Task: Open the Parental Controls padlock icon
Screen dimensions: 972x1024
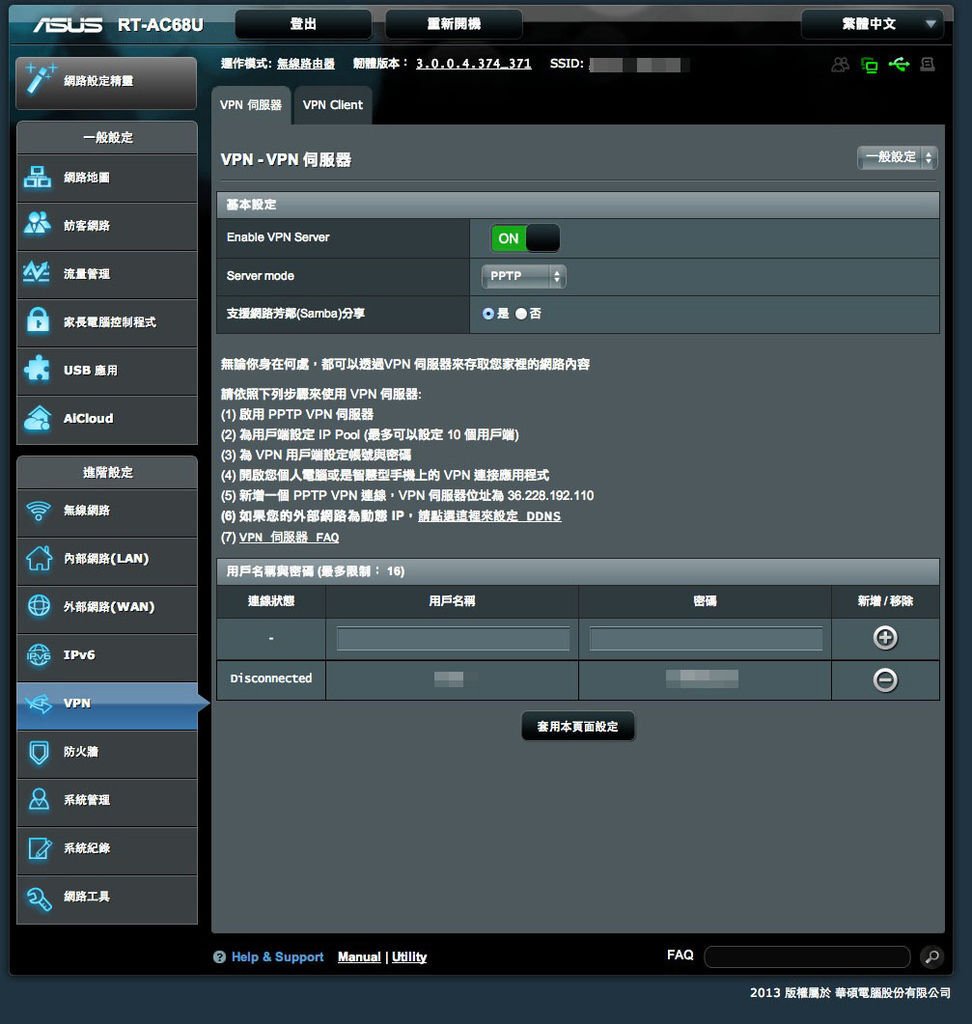Action: tap(37, 321)
